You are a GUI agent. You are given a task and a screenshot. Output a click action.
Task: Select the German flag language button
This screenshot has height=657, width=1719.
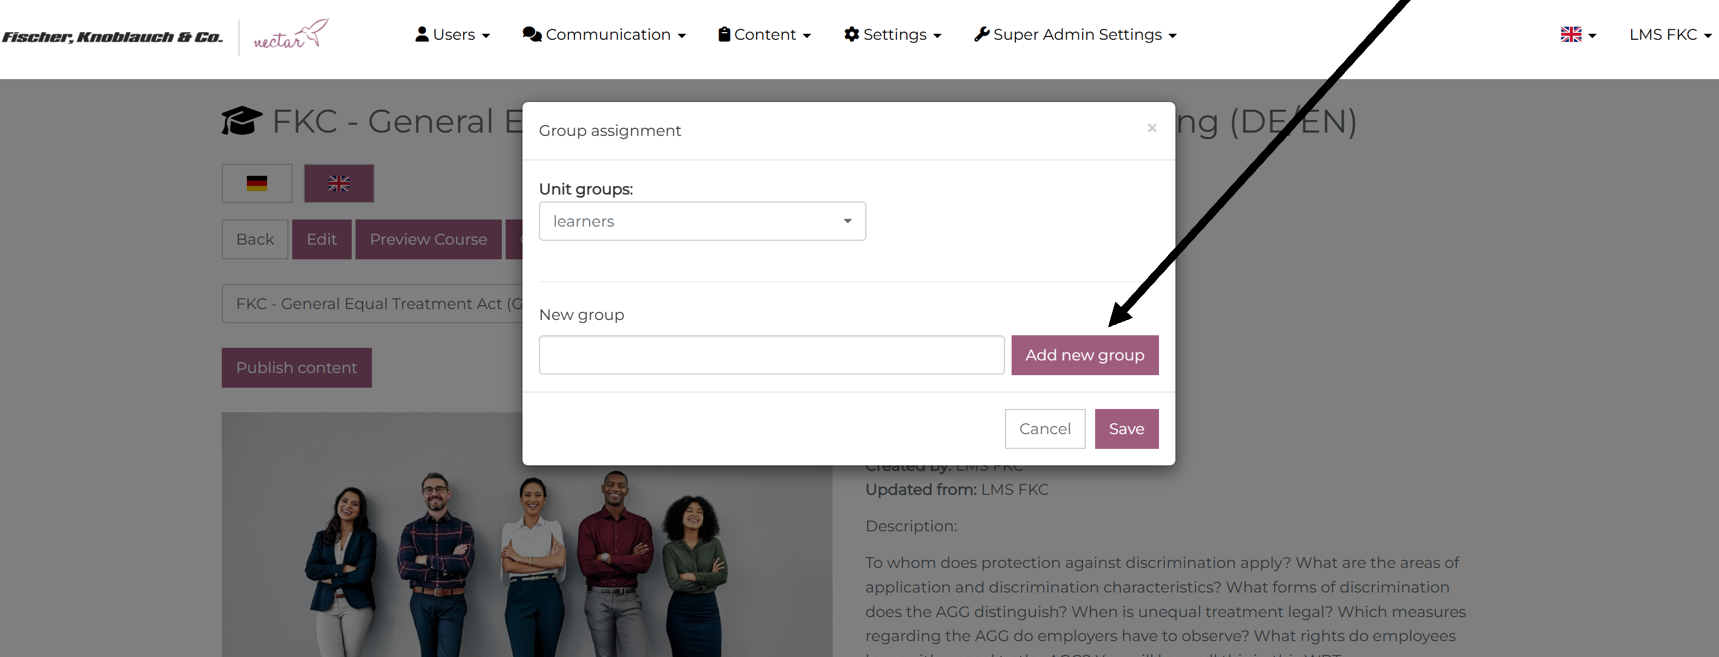(x=257, y=184)
